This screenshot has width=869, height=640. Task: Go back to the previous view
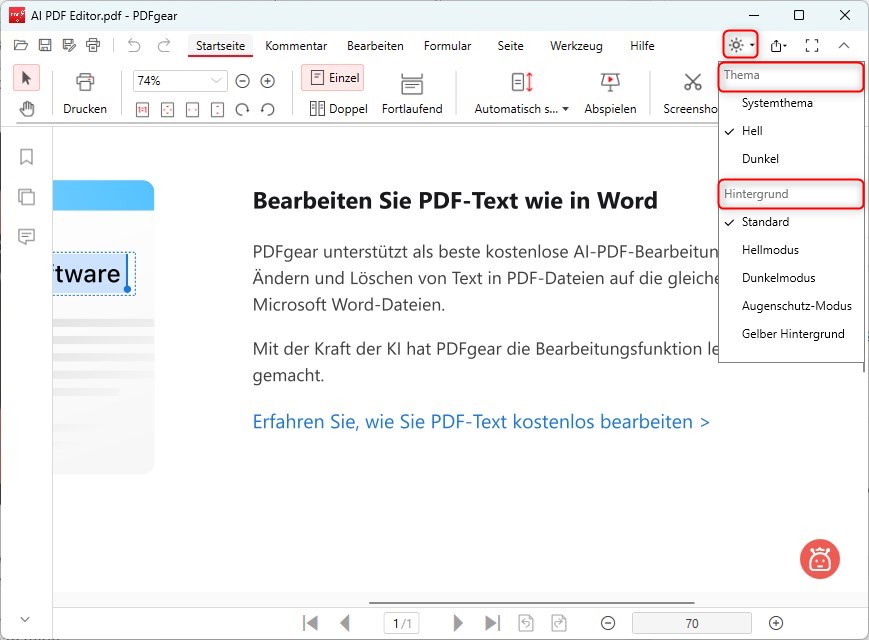pyautogui.click(x=526, y=623)
